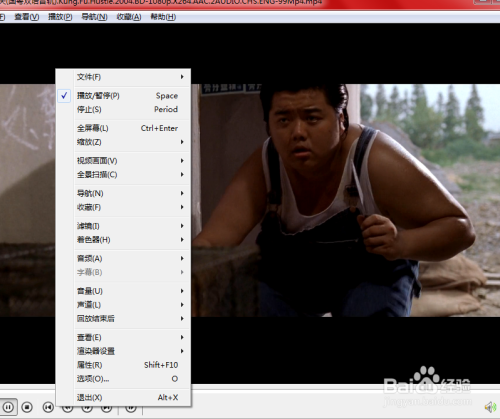Open the 播放(P) menu in menu bar

60,17
